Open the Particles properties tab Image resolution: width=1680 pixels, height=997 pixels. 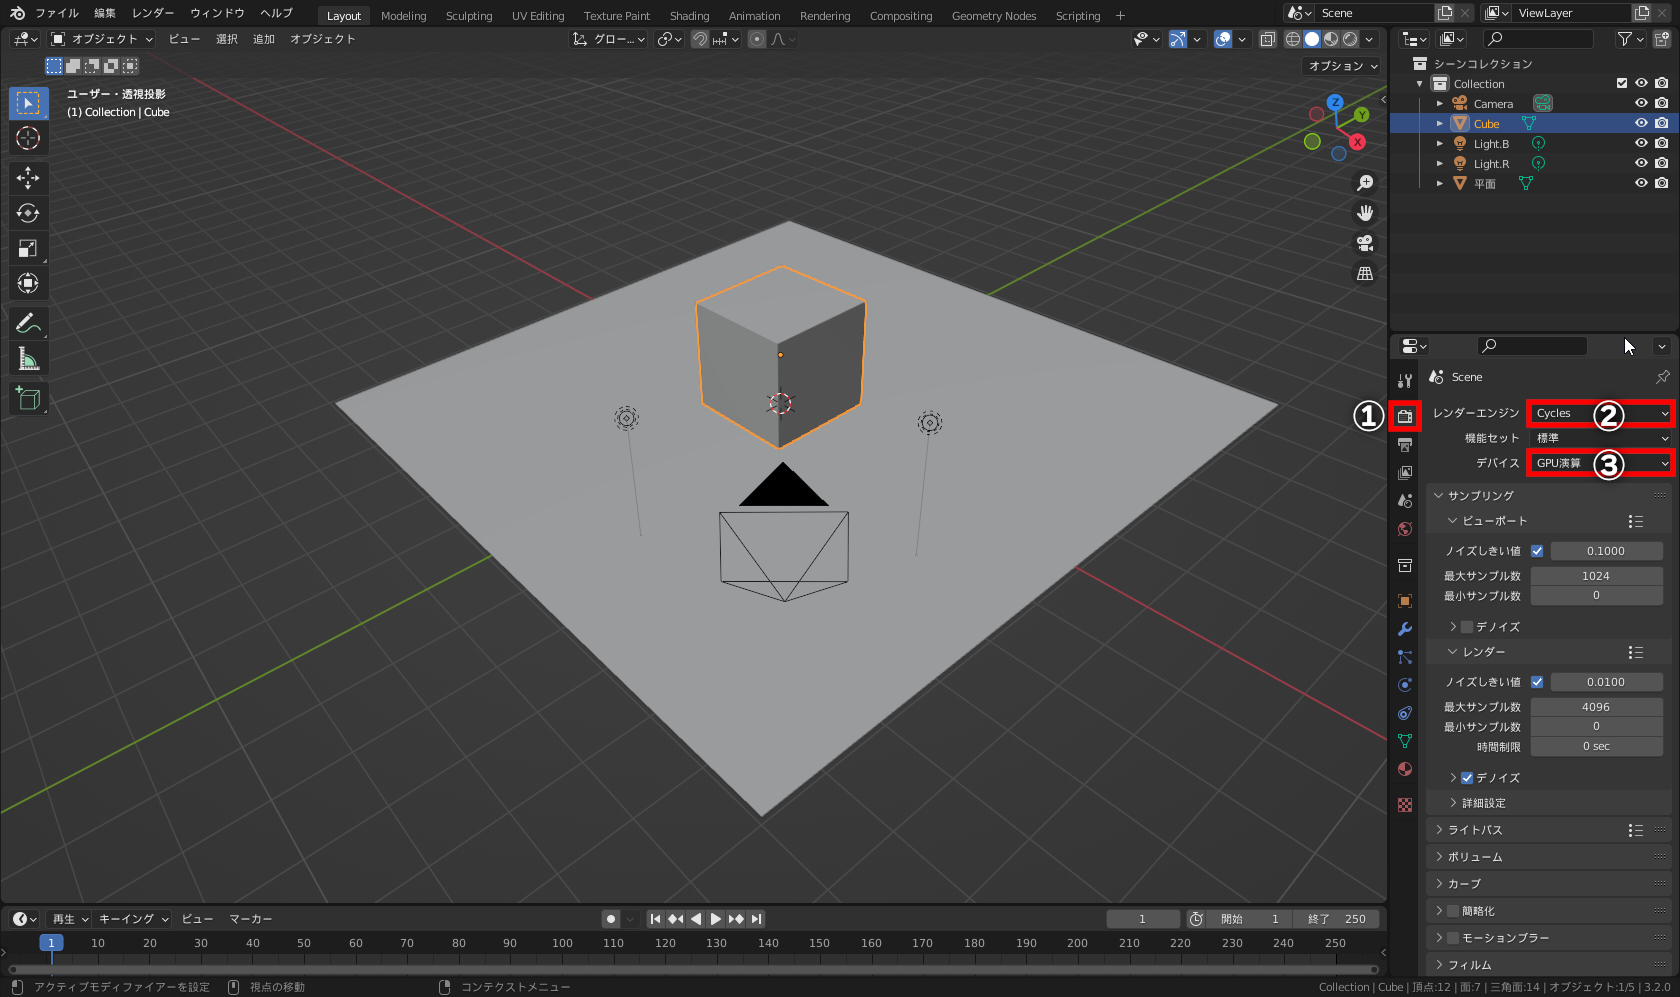click(x=1405, y=656)
